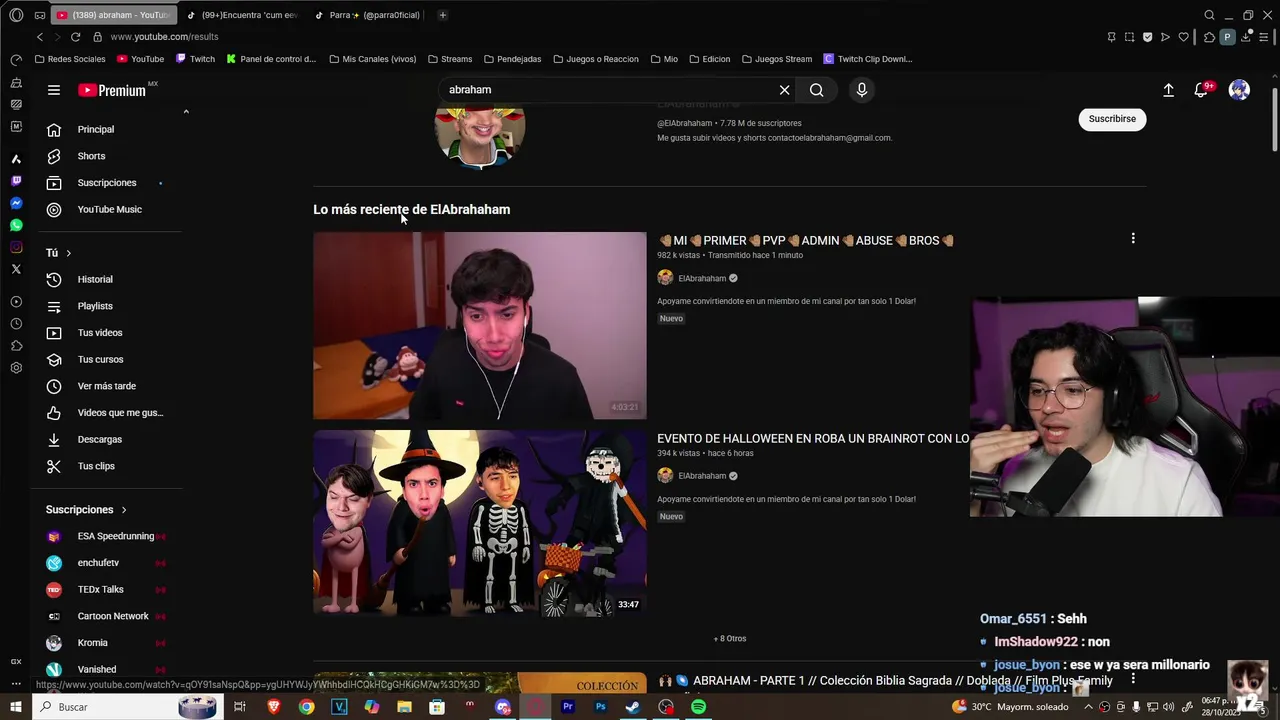Add page to favorites with heart icon
The width and height of the screenshot is (1280, 720).
point(1183,37)
